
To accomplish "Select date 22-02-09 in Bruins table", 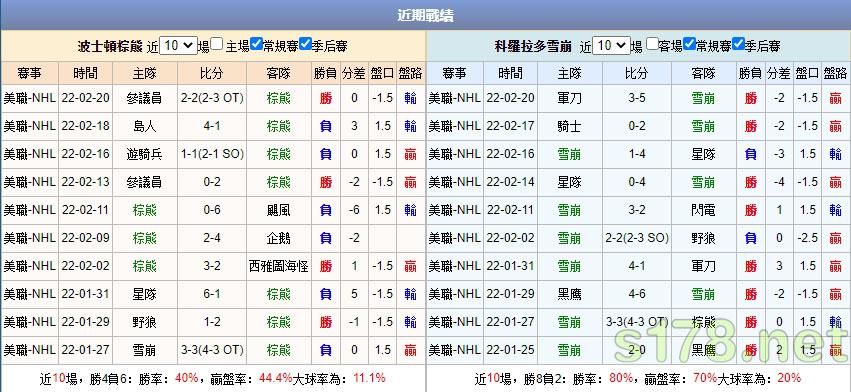I will [86, 238].
